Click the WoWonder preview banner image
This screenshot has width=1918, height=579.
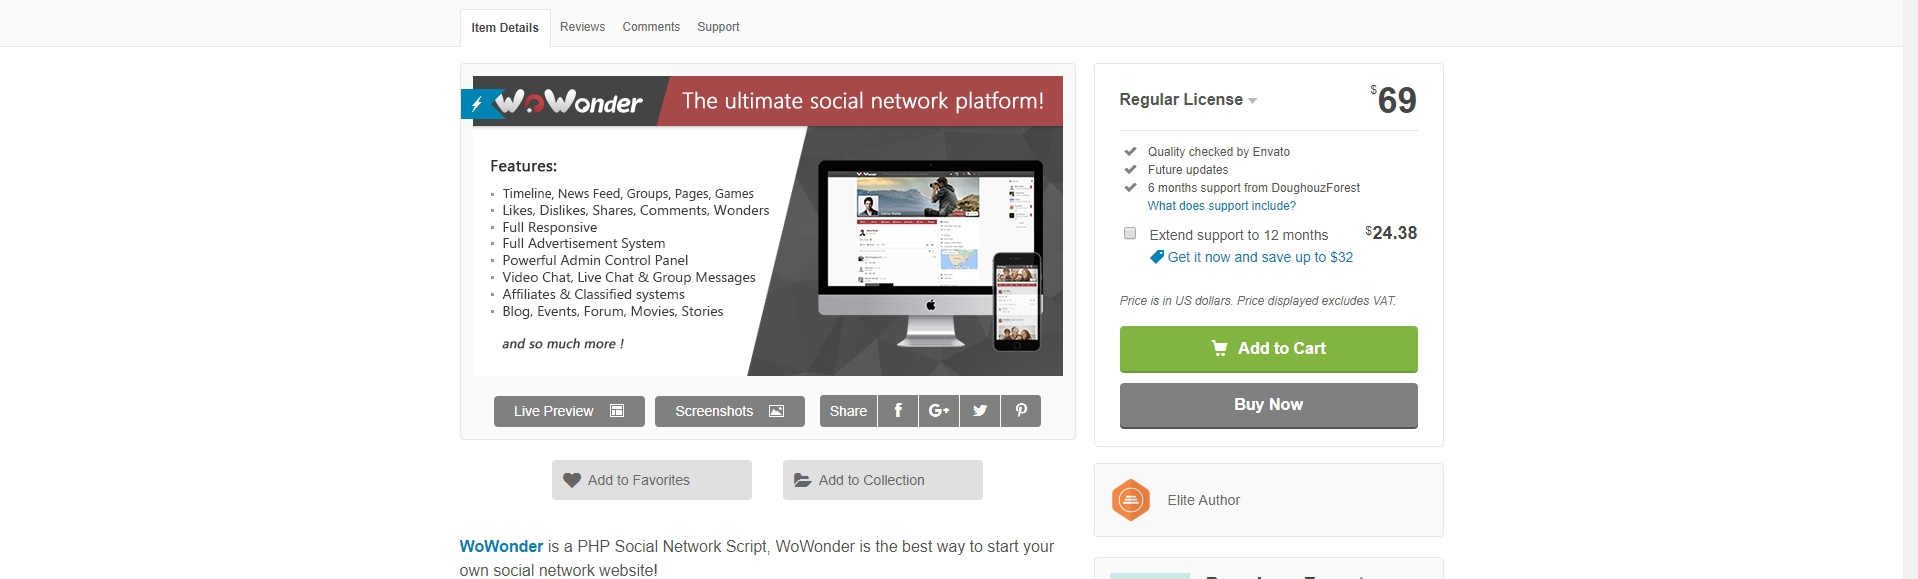(x=768, y=226)
